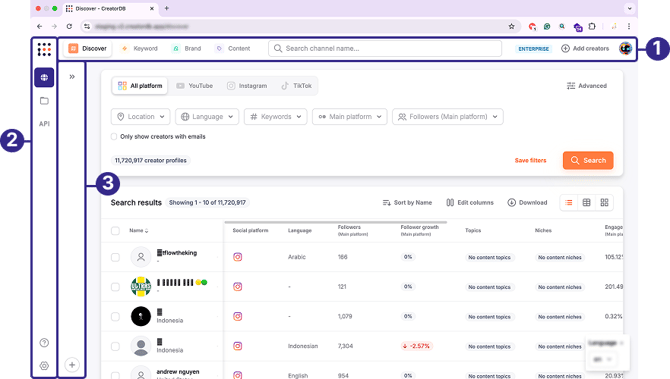Click the -2.57% follower growth badge
Screen dimensions: 670x379
[x=416, y=346]
